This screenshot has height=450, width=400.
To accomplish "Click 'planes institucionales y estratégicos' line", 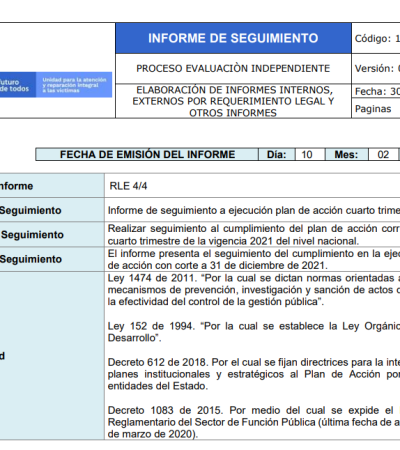I will (x=254, y=374).
